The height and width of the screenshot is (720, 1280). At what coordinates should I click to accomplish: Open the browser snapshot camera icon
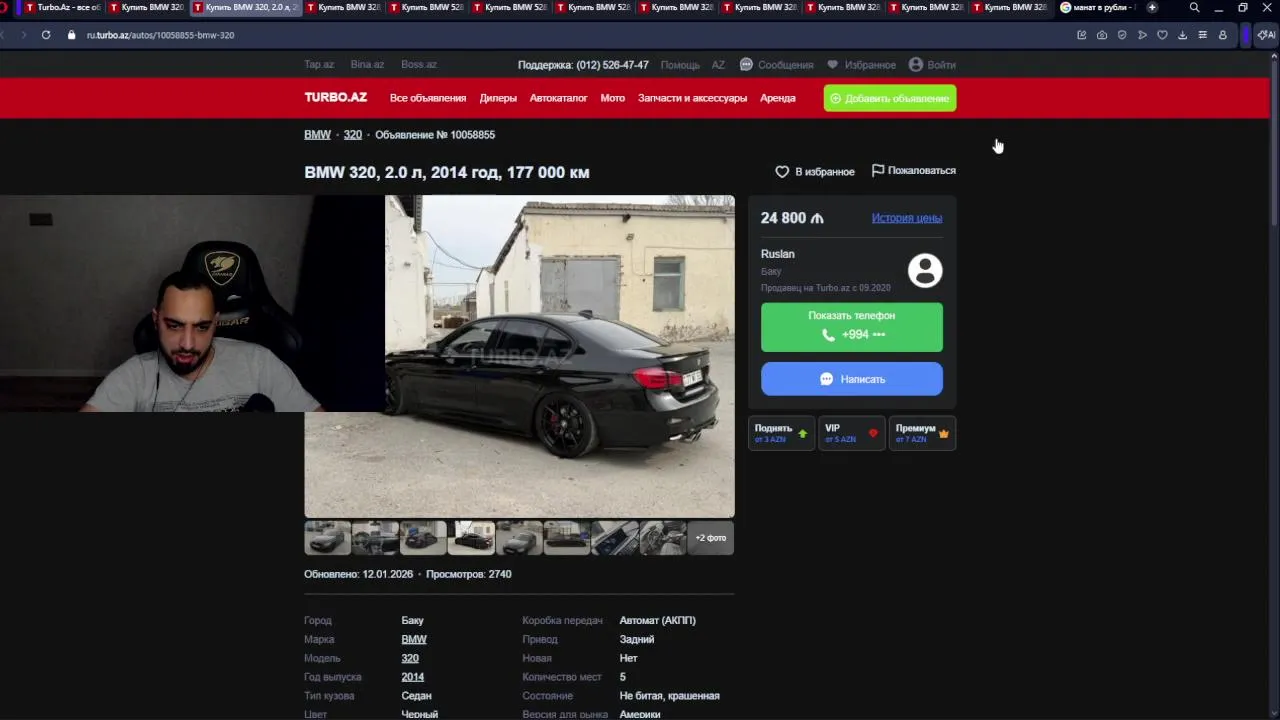pos(1102,35)
